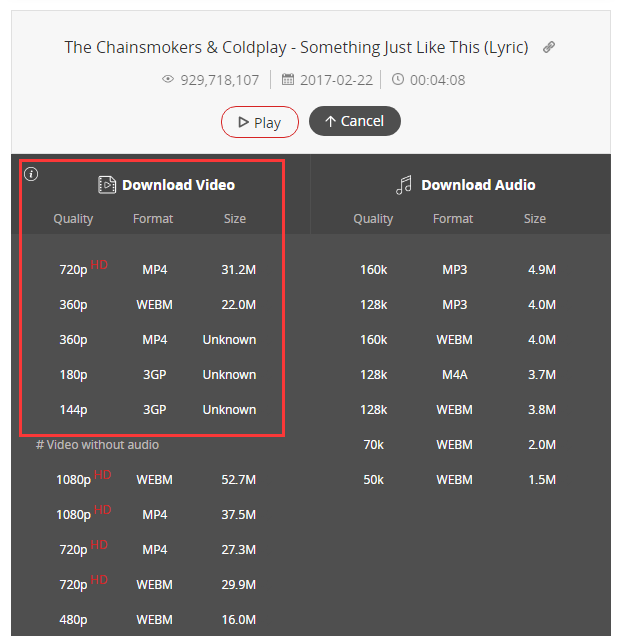
Task: Download the 128k M4A 3.7M audio
Action: (458, 374)
